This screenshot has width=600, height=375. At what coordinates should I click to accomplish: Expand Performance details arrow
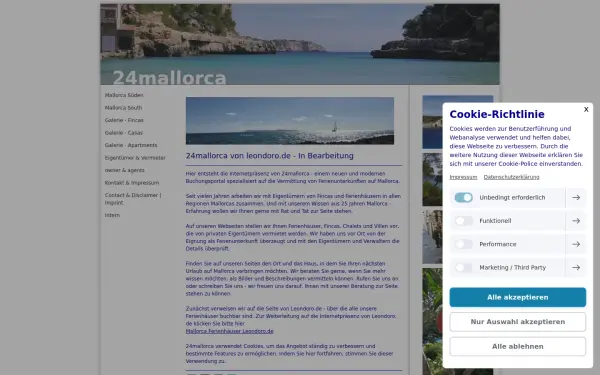[x=576, y=244]
